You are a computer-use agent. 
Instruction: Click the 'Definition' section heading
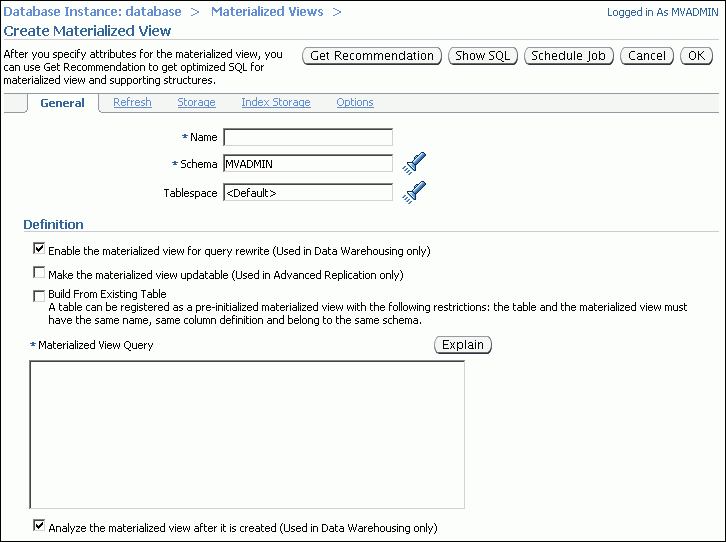pos(53,224)
